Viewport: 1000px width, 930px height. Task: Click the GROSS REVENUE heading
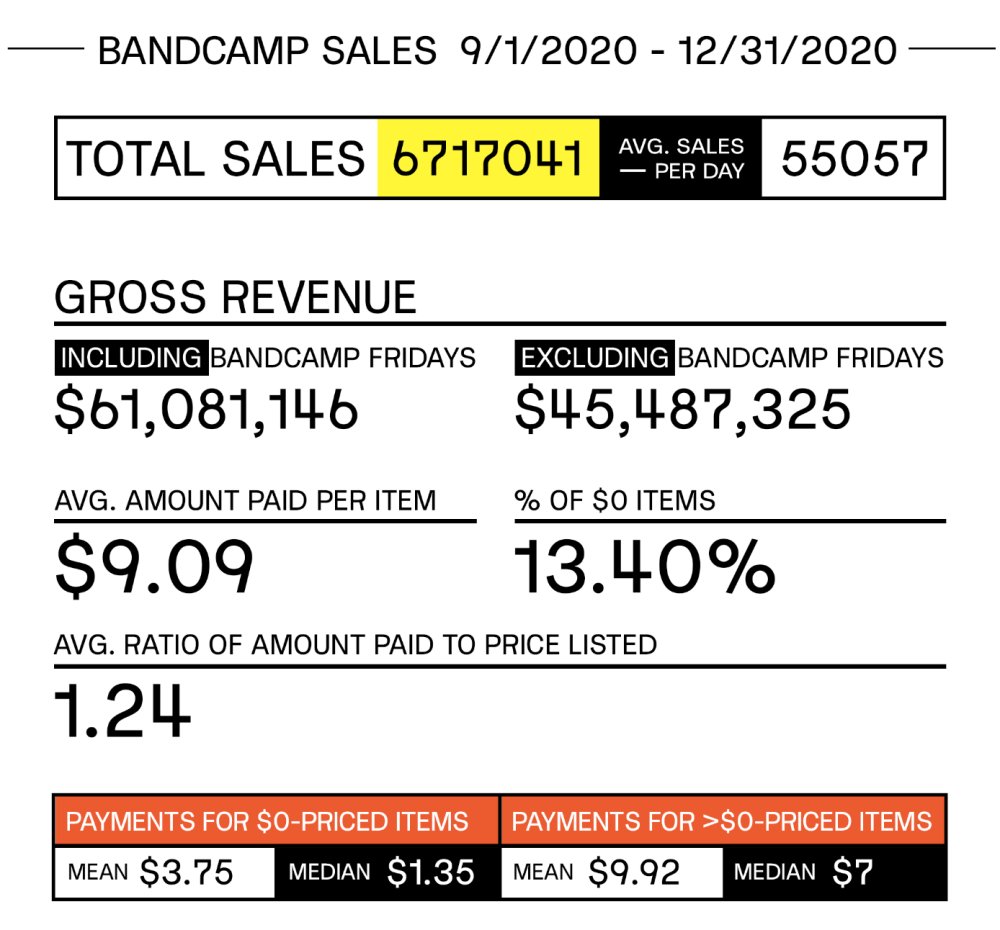tap(235, 298)
